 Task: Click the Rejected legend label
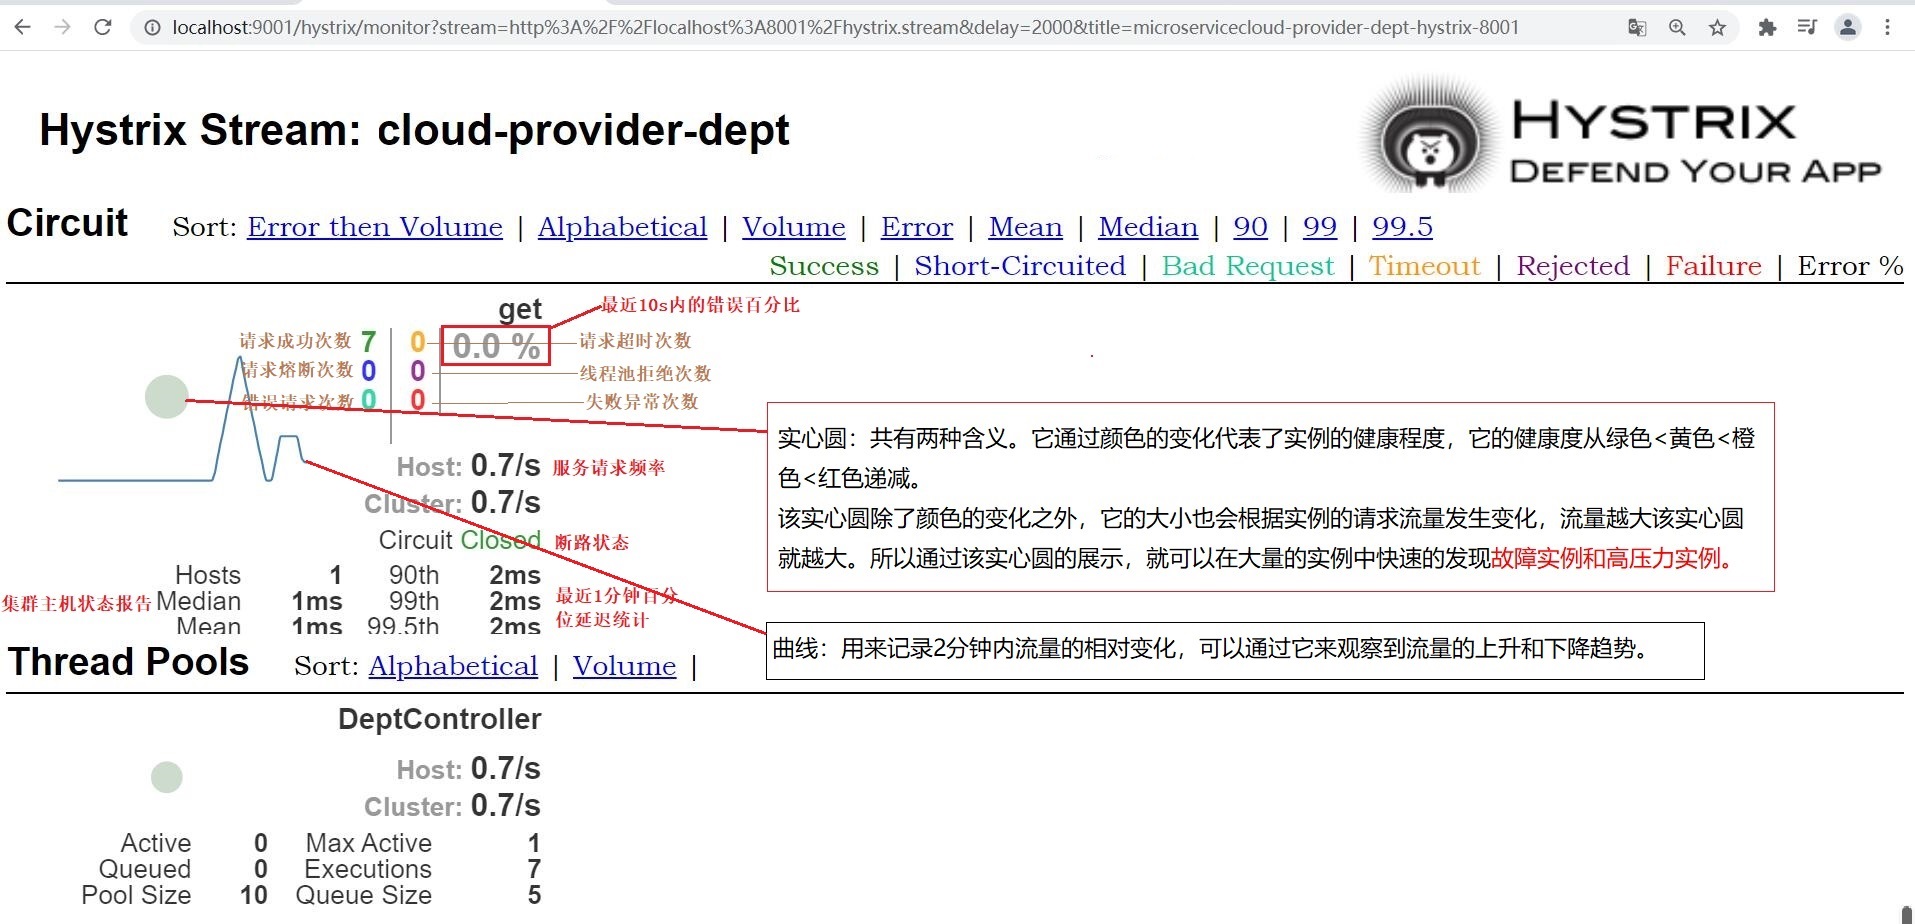coord(1573,266)
